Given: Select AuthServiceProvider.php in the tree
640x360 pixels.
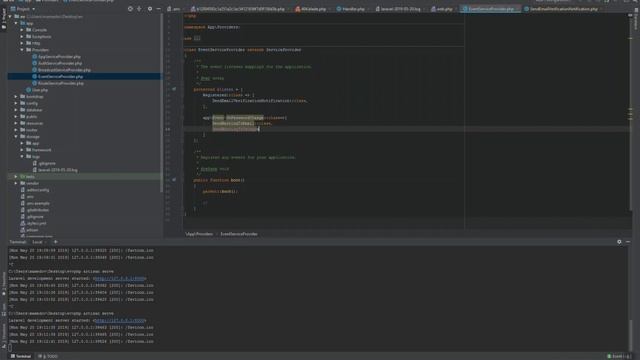Looking at the screenshot, I should (x=60, y=63).
